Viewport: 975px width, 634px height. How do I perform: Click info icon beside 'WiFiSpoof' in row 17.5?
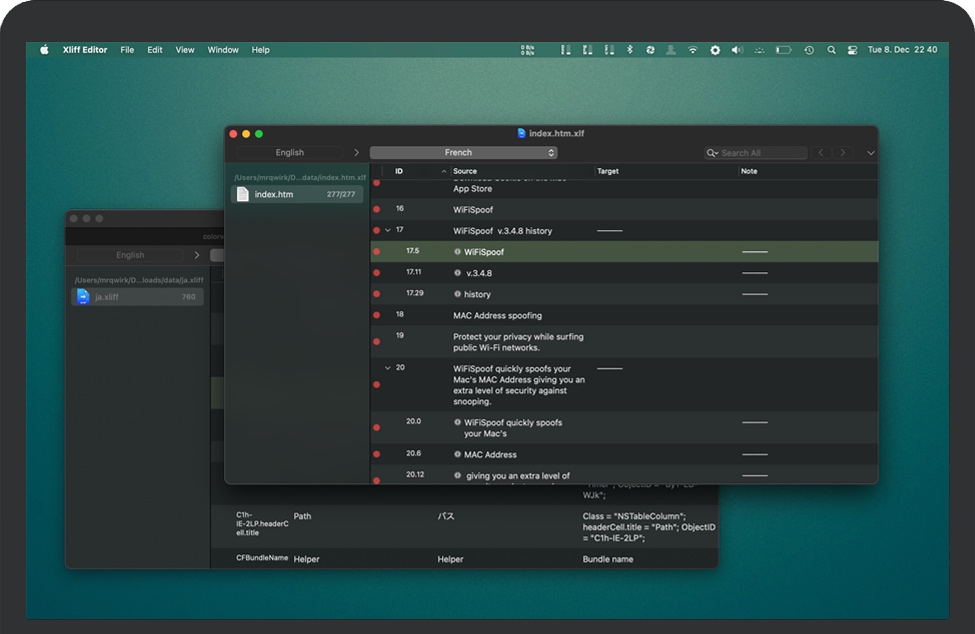pos(458,252)
